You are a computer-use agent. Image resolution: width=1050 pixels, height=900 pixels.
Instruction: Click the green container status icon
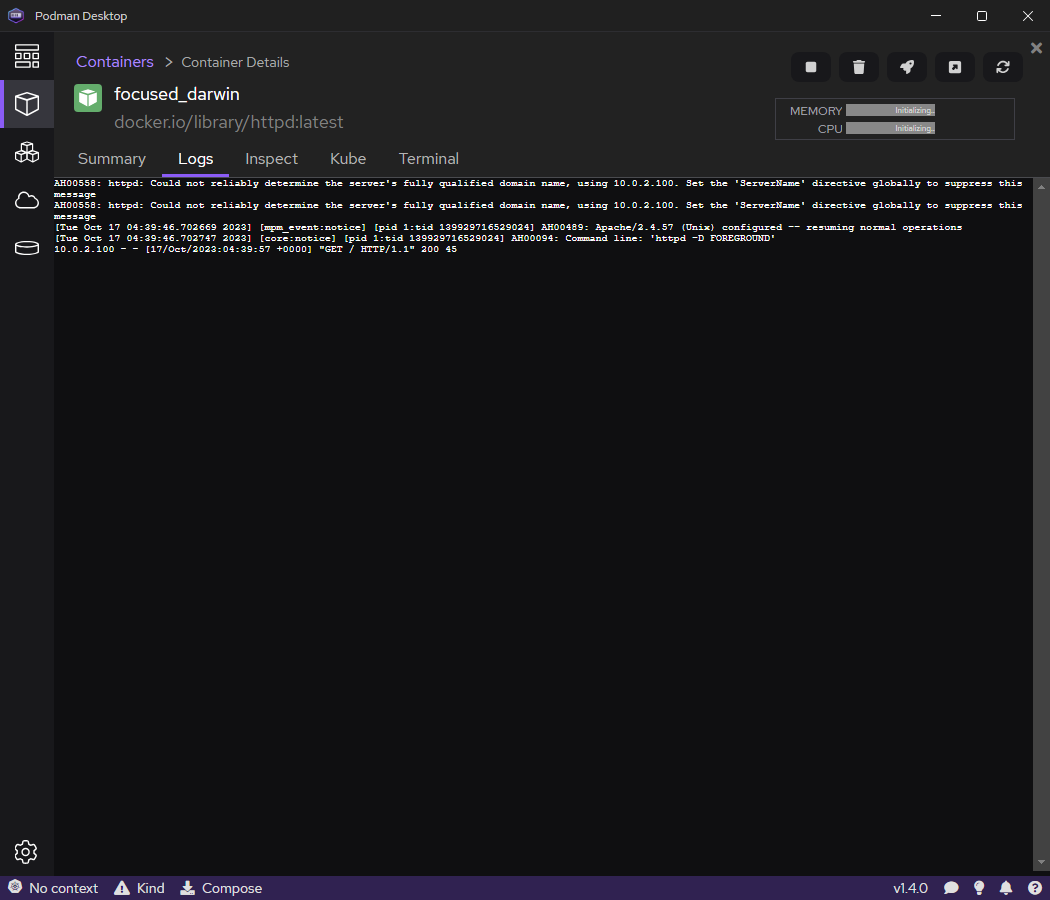pos(88,98)
